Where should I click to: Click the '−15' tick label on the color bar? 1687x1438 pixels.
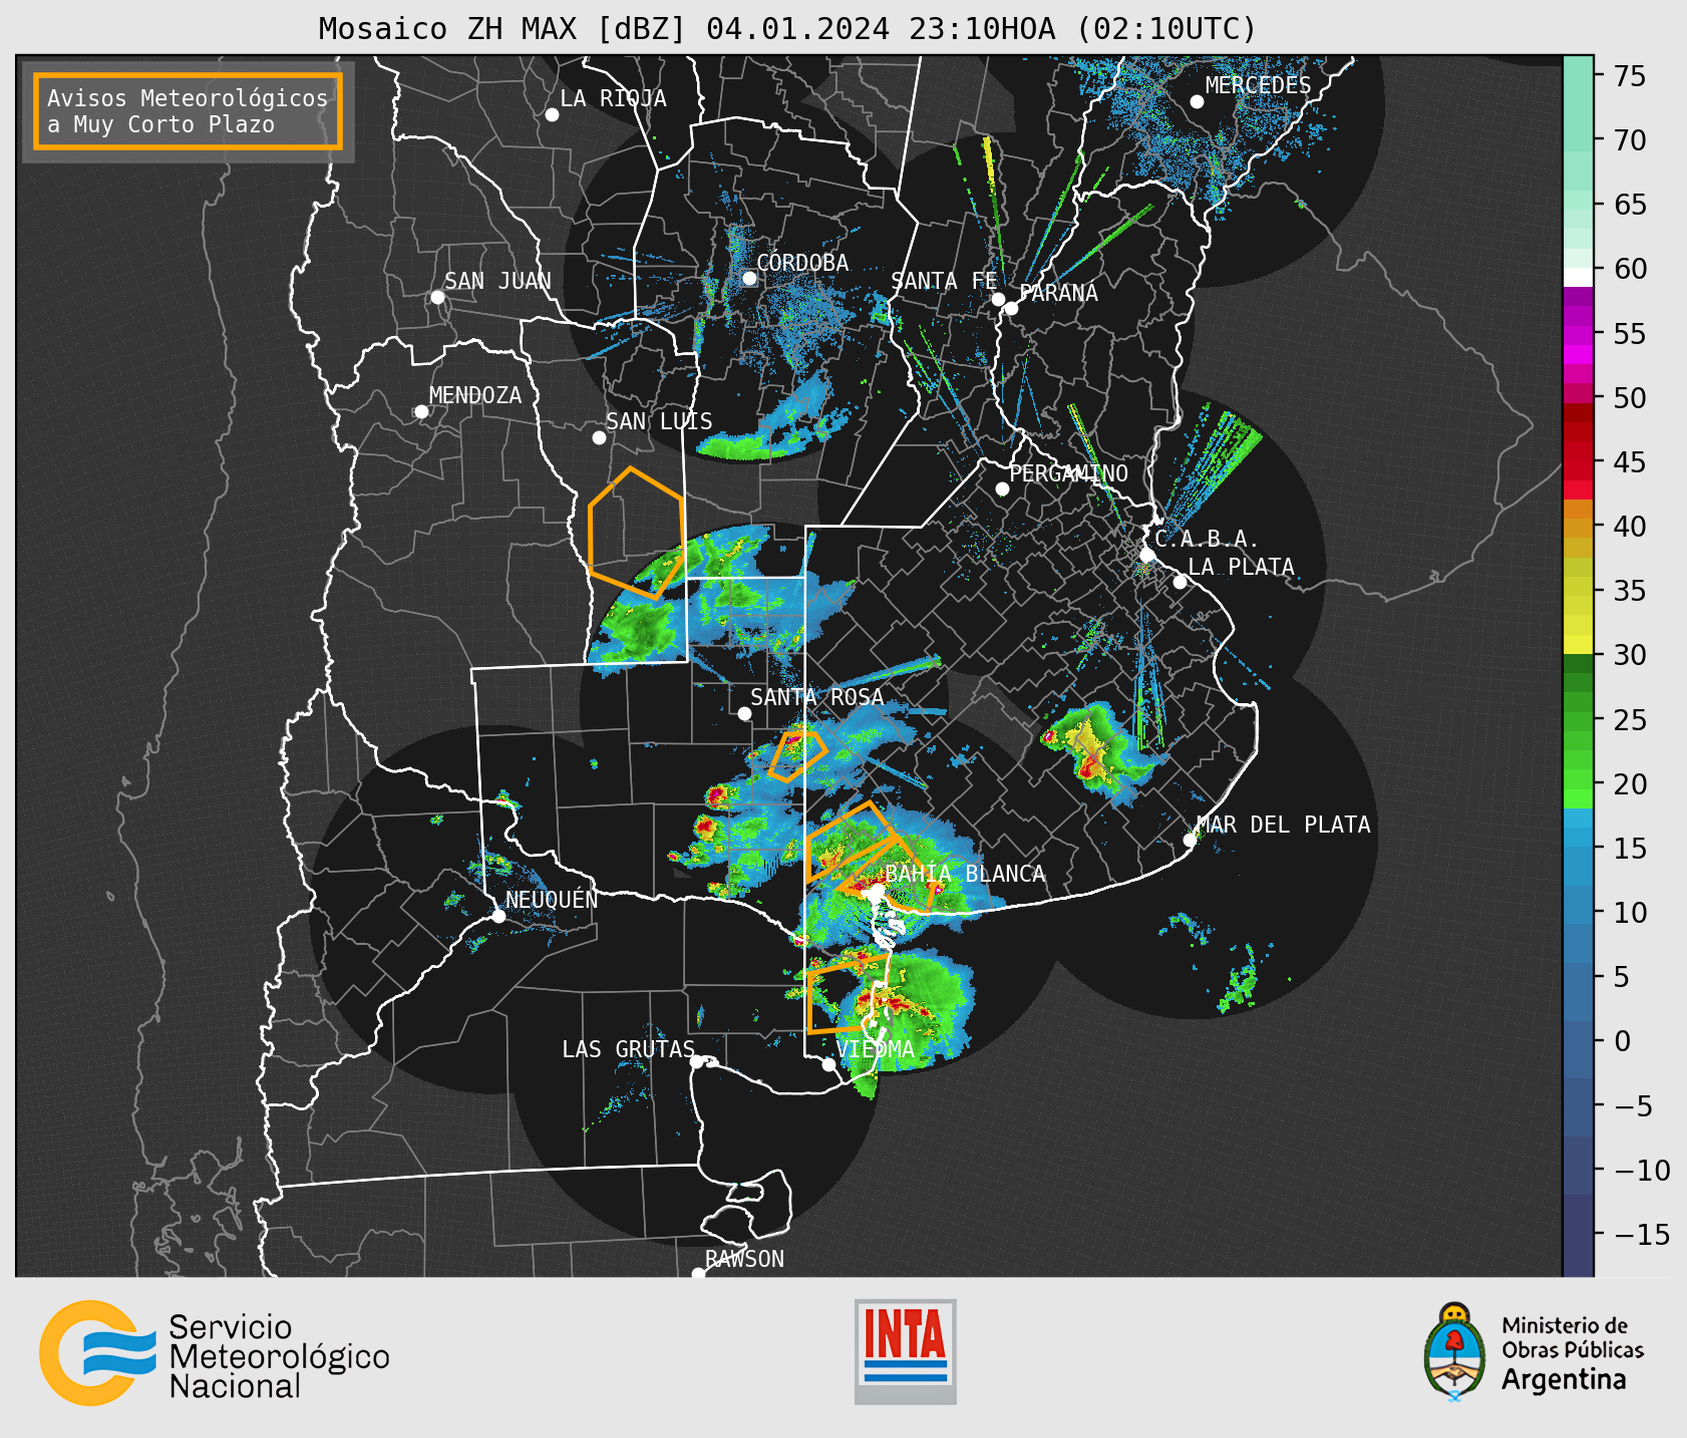click(x=1641, y=1234)
